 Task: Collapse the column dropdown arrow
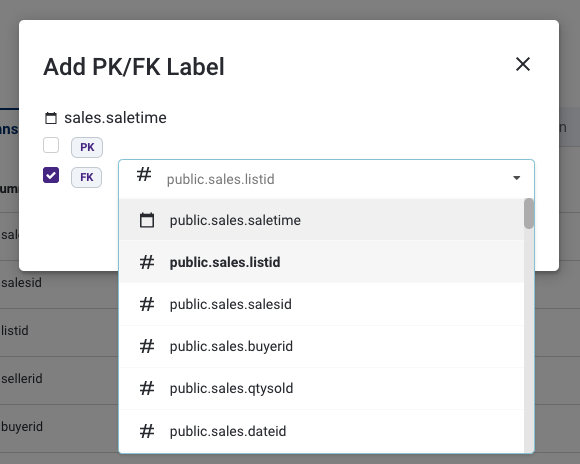(516, 178)
